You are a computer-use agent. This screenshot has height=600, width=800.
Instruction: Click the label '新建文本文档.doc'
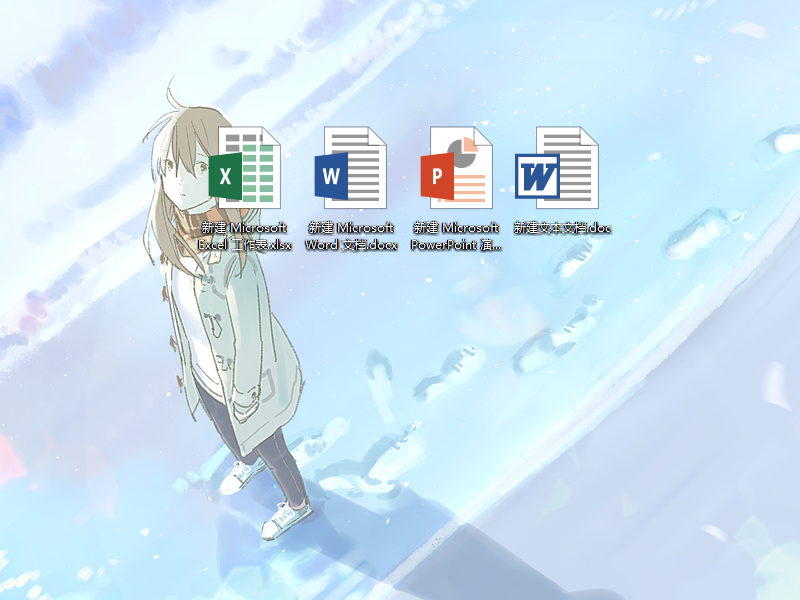tap(562, 228)
